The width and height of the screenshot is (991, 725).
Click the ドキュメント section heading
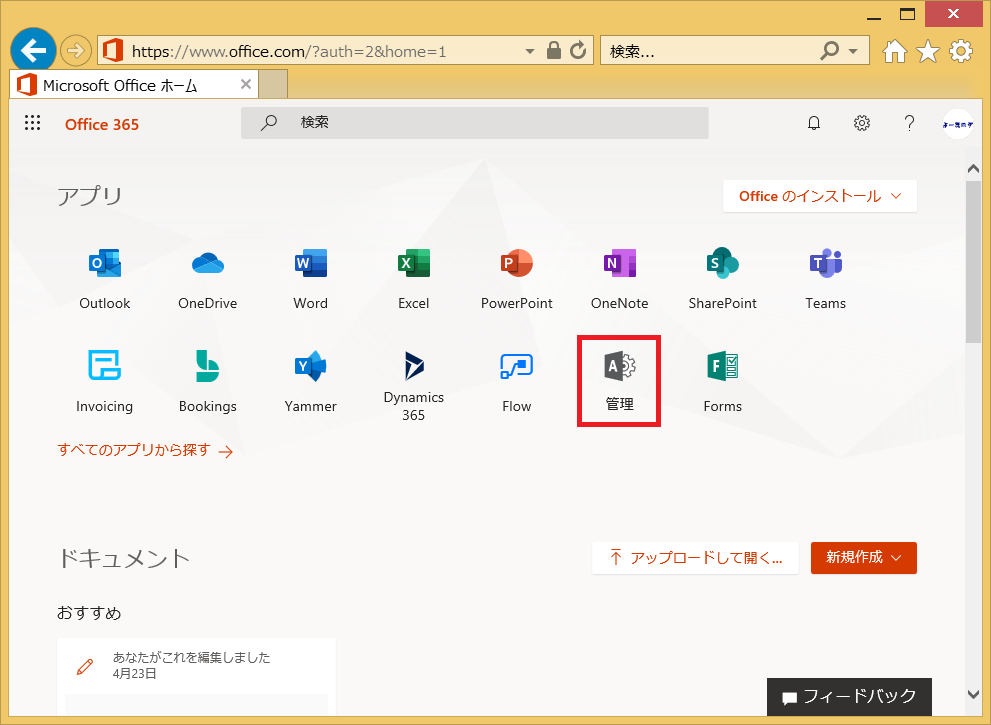click(124, 558)
